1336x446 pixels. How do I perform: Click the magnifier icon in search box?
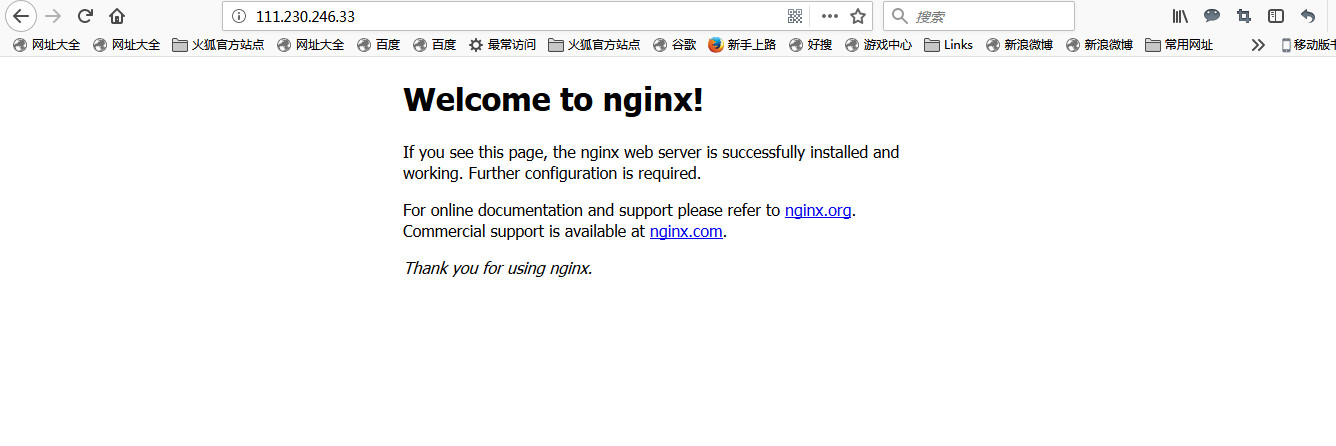[x=899, y=16]
